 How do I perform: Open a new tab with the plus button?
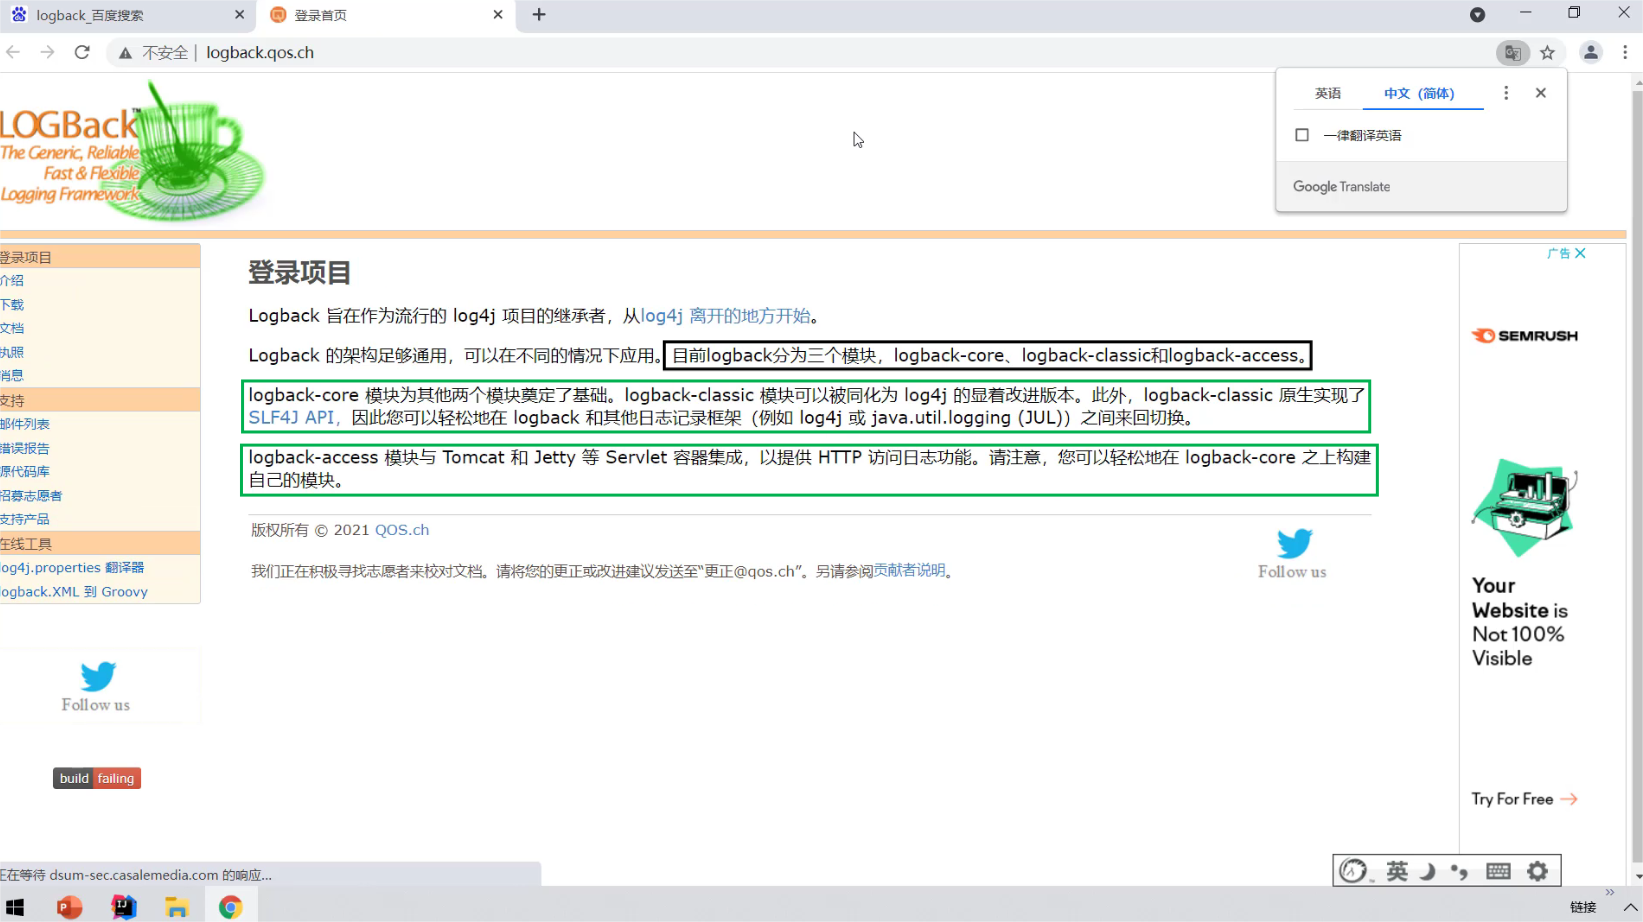tap(539, 15)
